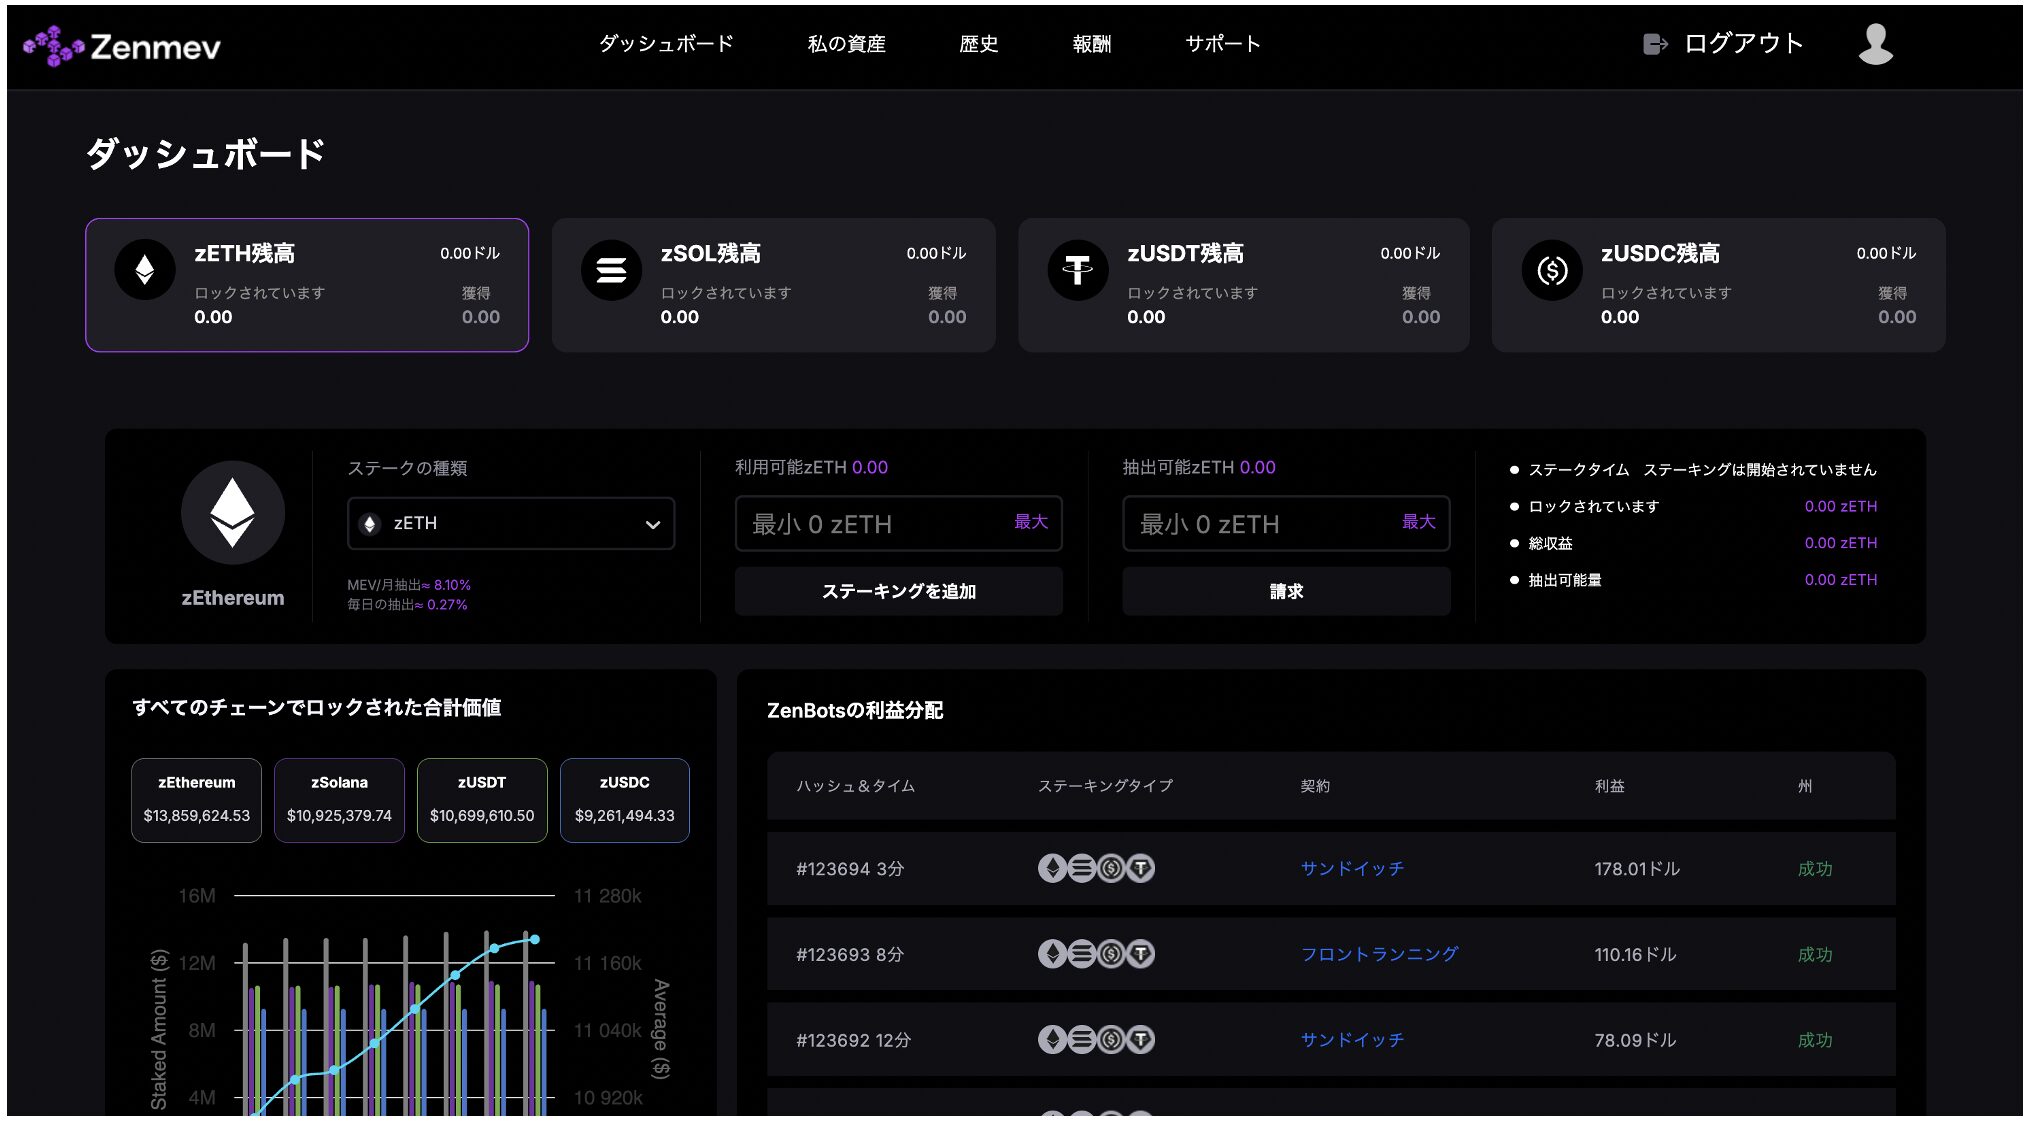Click the cyan average line's last data point
This screenshot has width=2028, height=1122.
535,939
